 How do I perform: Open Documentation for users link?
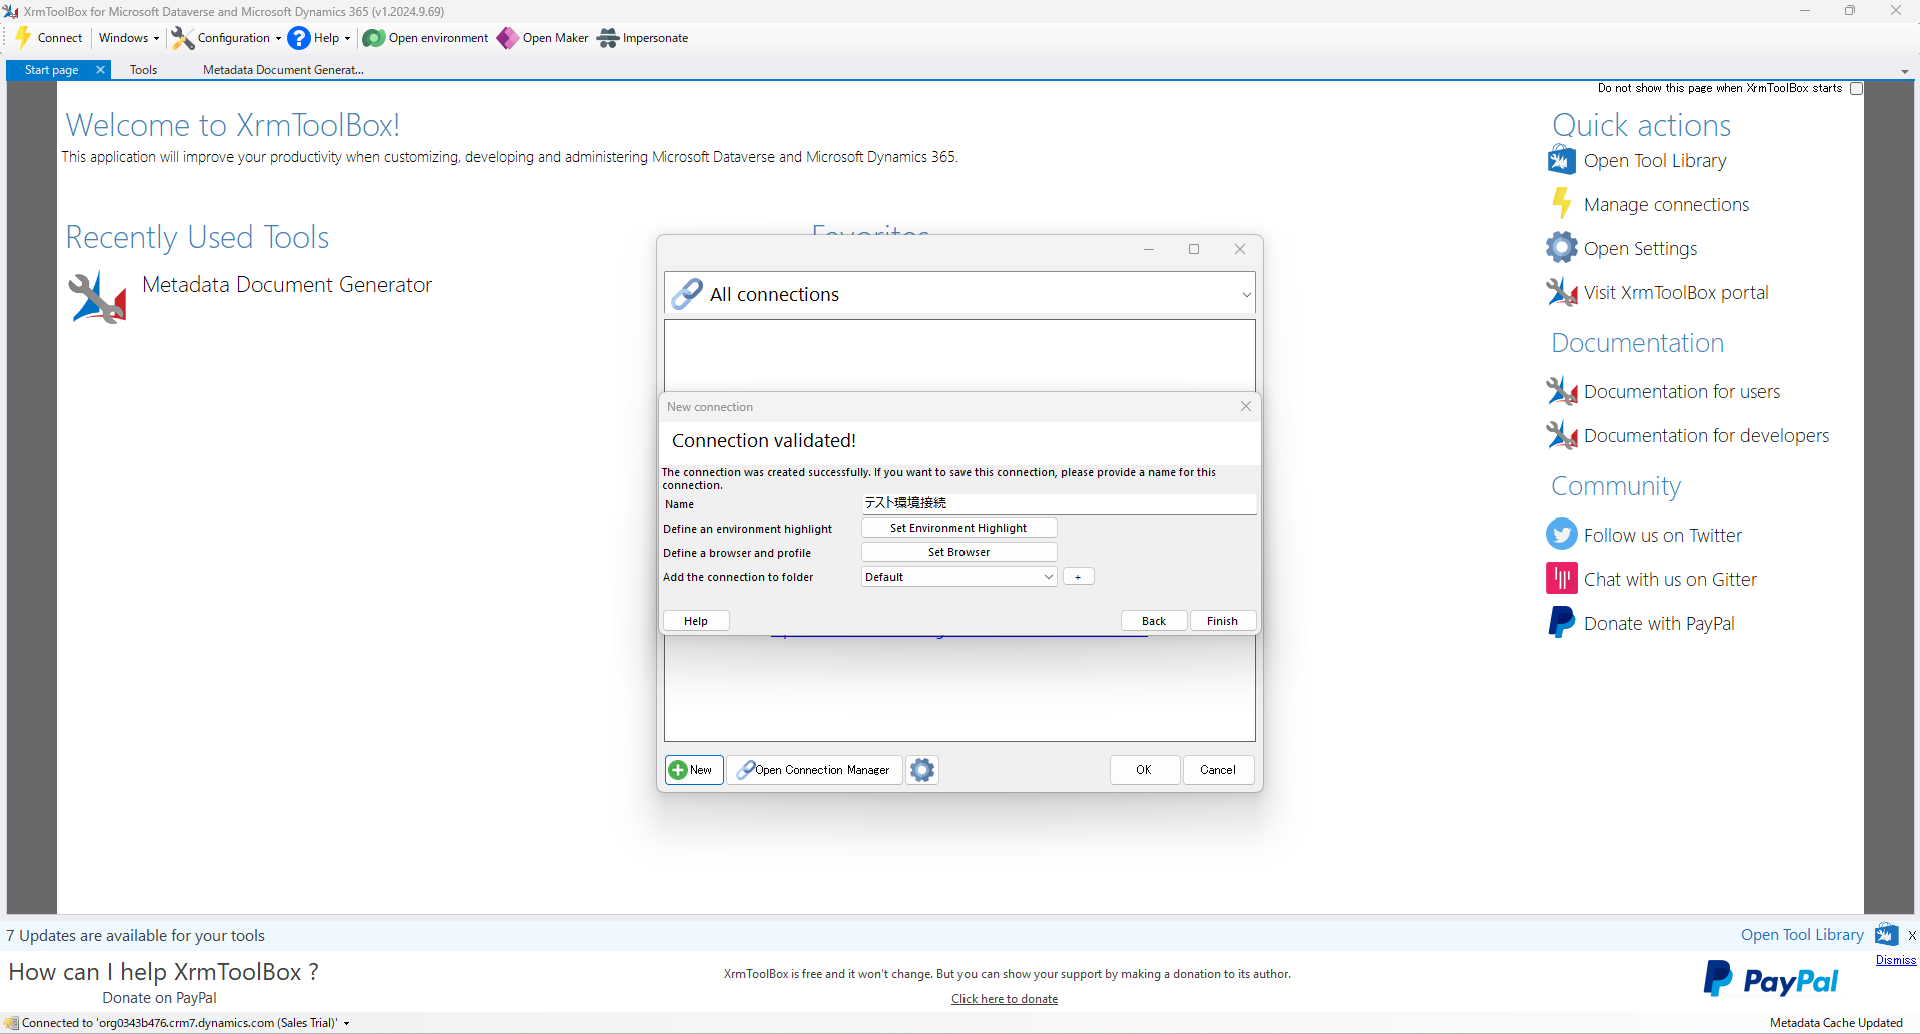click(x=1682, y=392)
